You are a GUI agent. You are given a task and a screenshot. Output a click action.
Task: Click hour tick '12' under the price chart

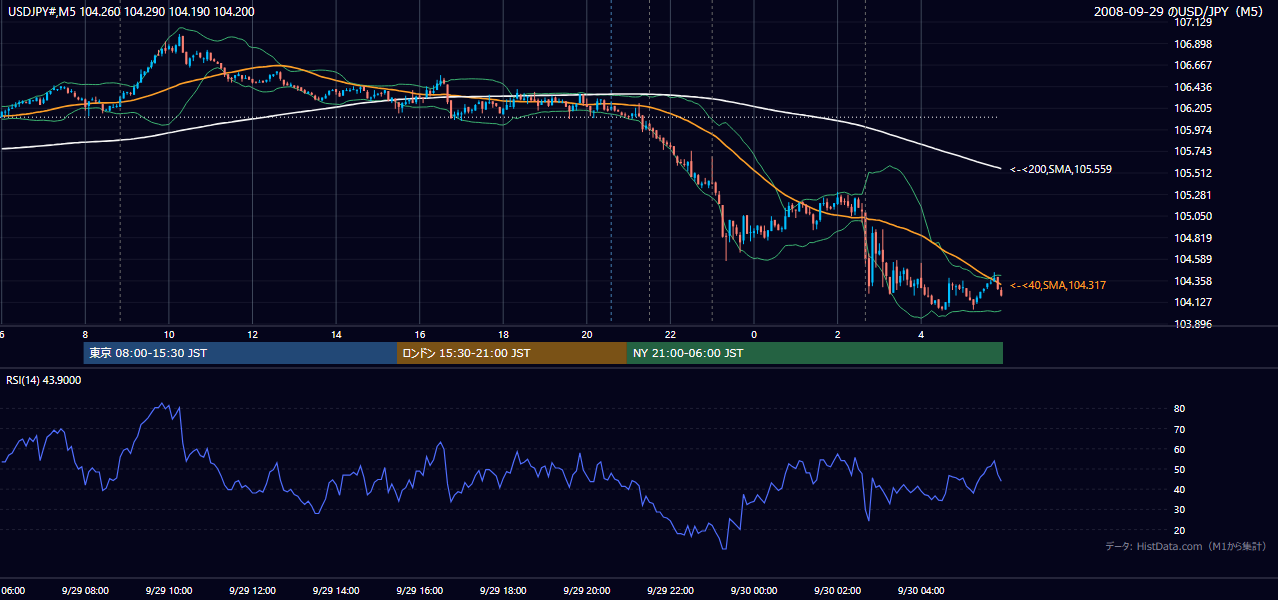tap(252, 334)
